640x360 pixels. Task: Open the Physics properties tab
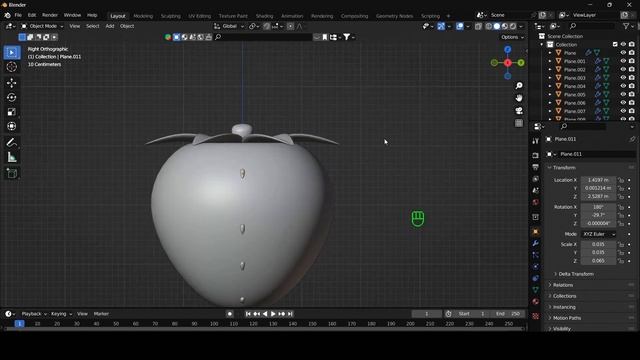point(536,267)
